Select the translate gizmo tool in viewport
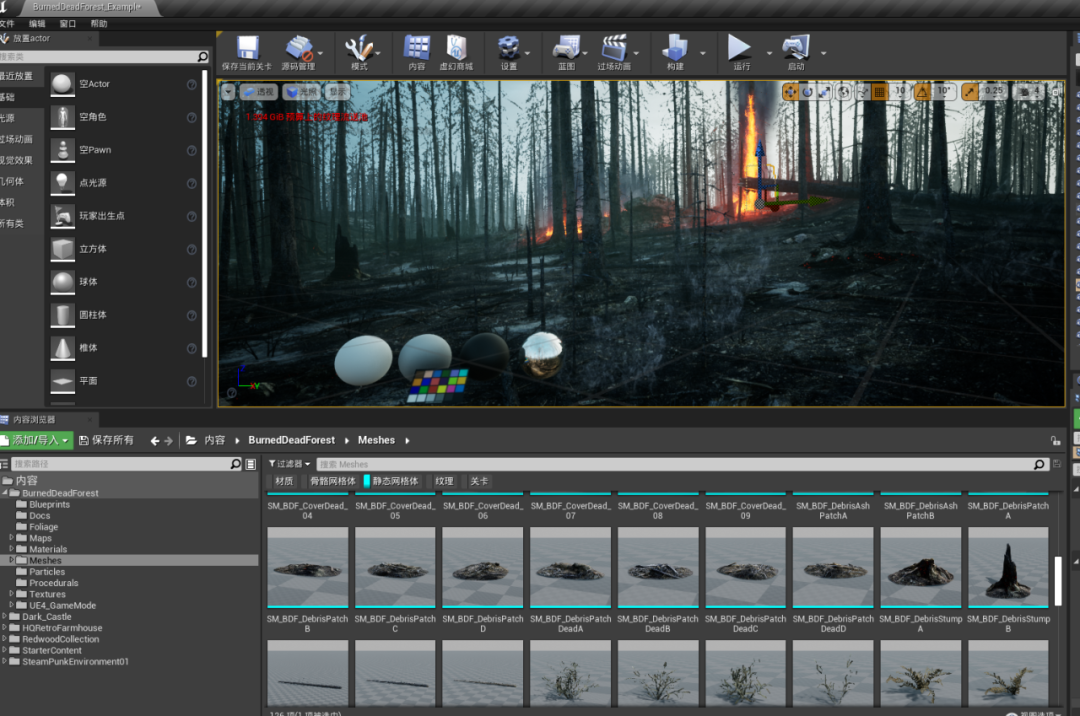Screen dimensions: 1080x716 [790, 92]
